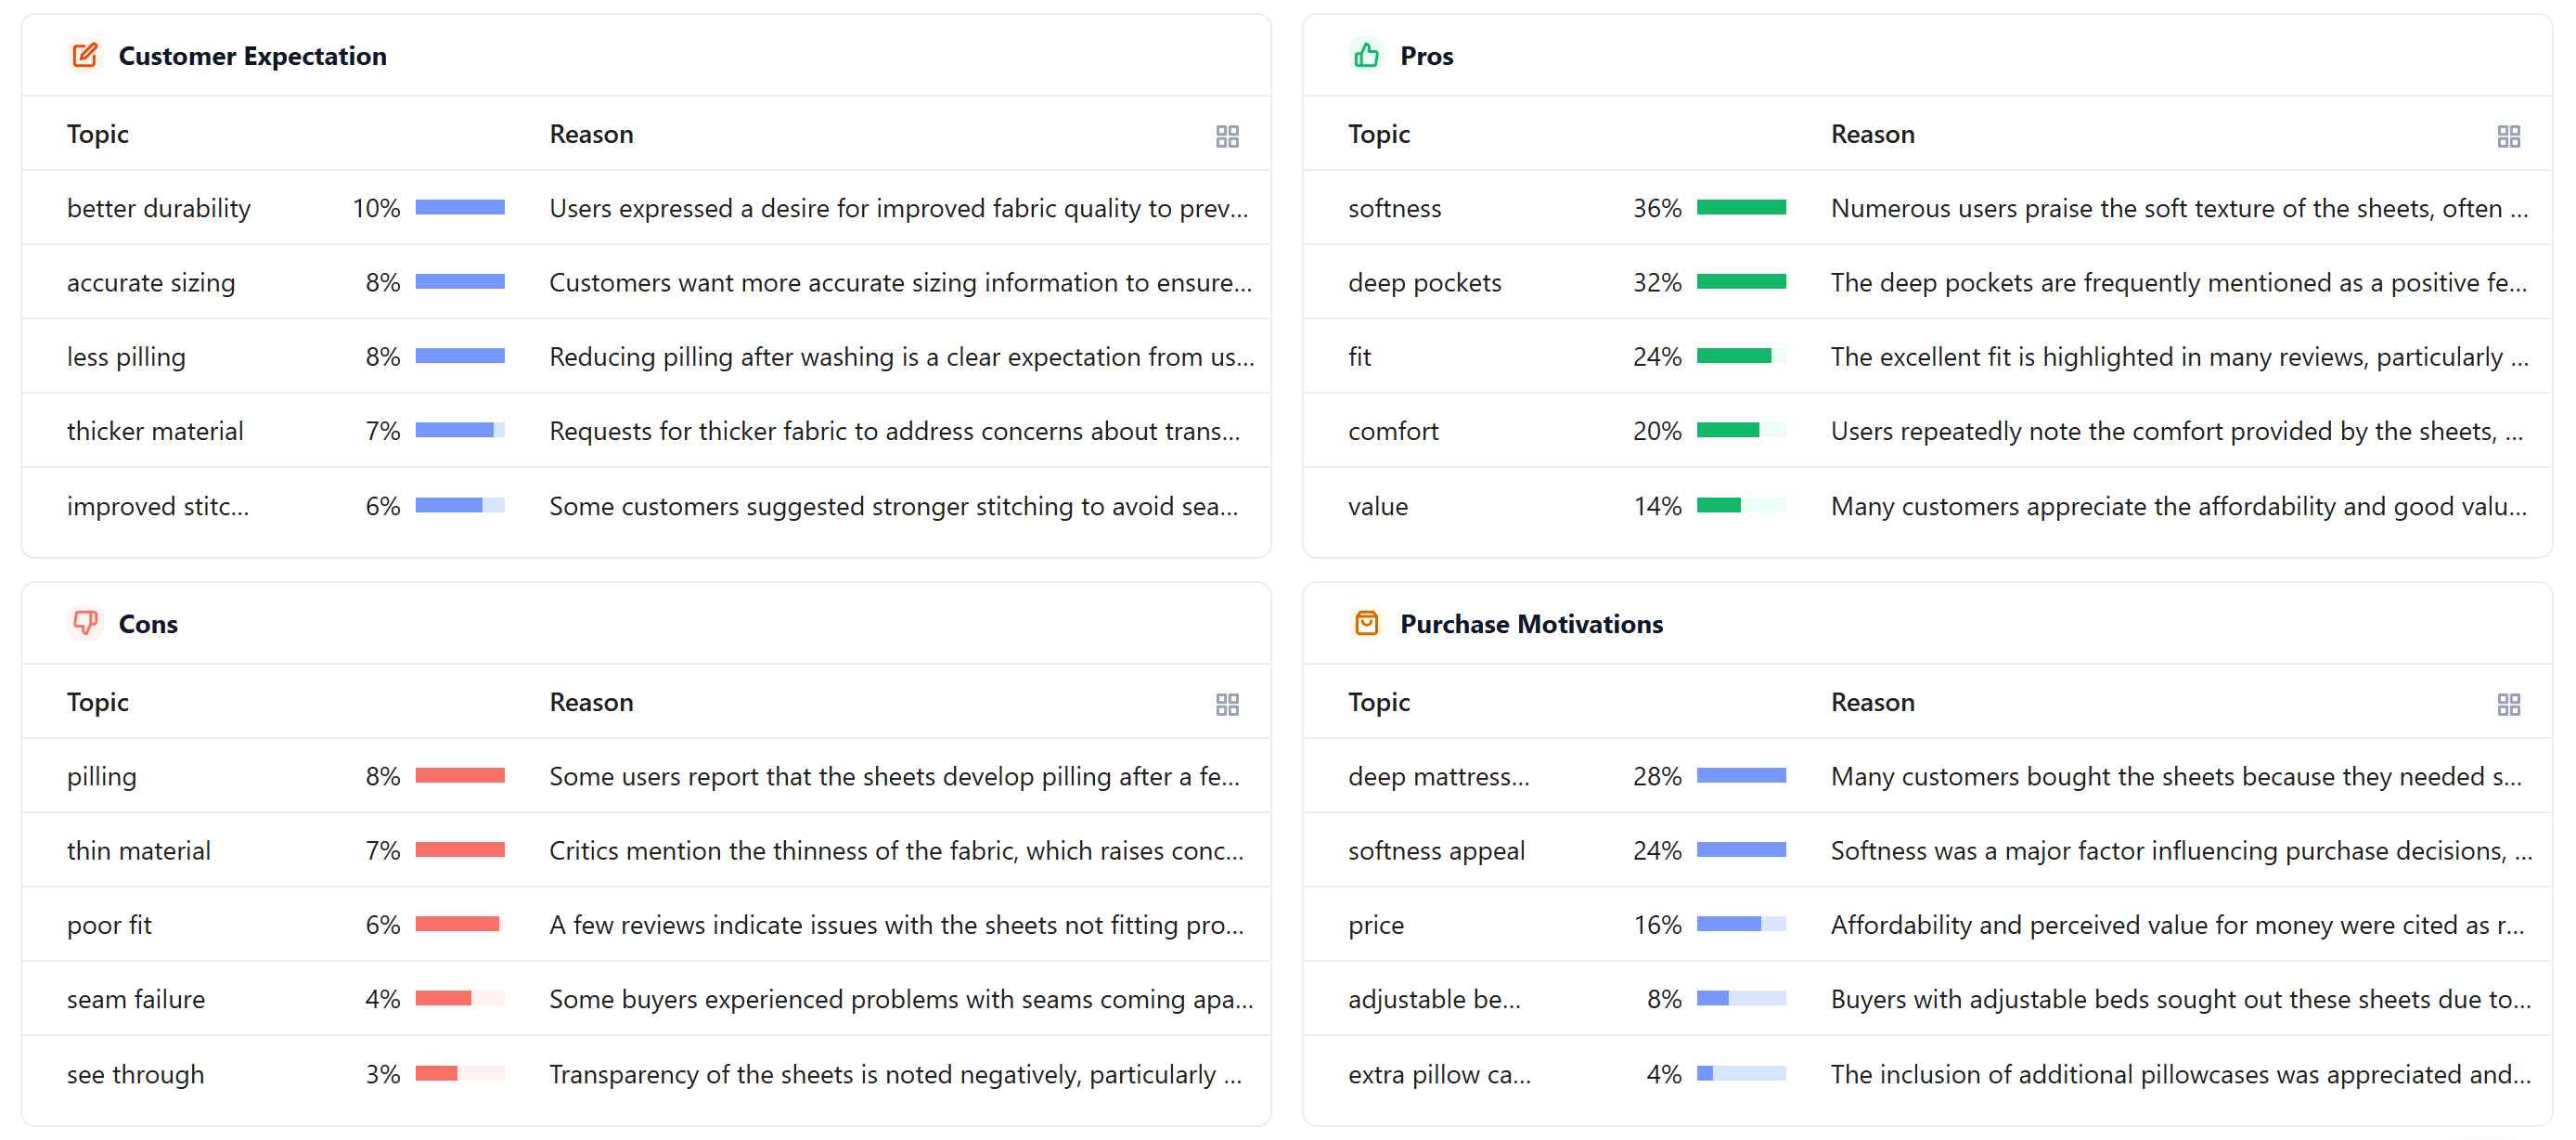Click the Purchase Motivations shopping bag icon

click(1366, 623)
